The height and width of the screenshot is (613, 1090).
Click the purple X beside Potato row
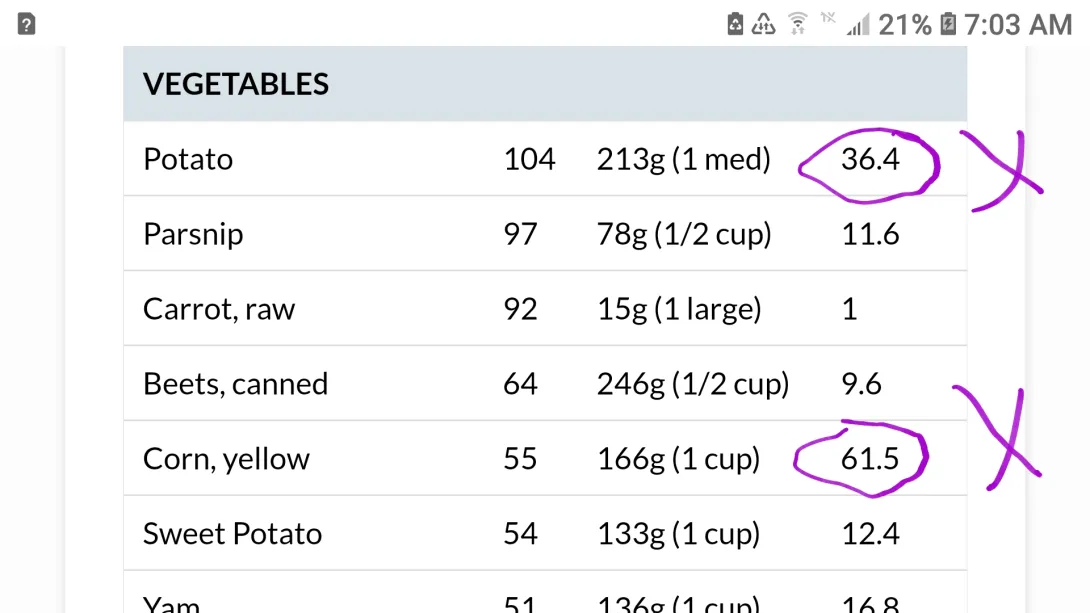[1007, 170]
